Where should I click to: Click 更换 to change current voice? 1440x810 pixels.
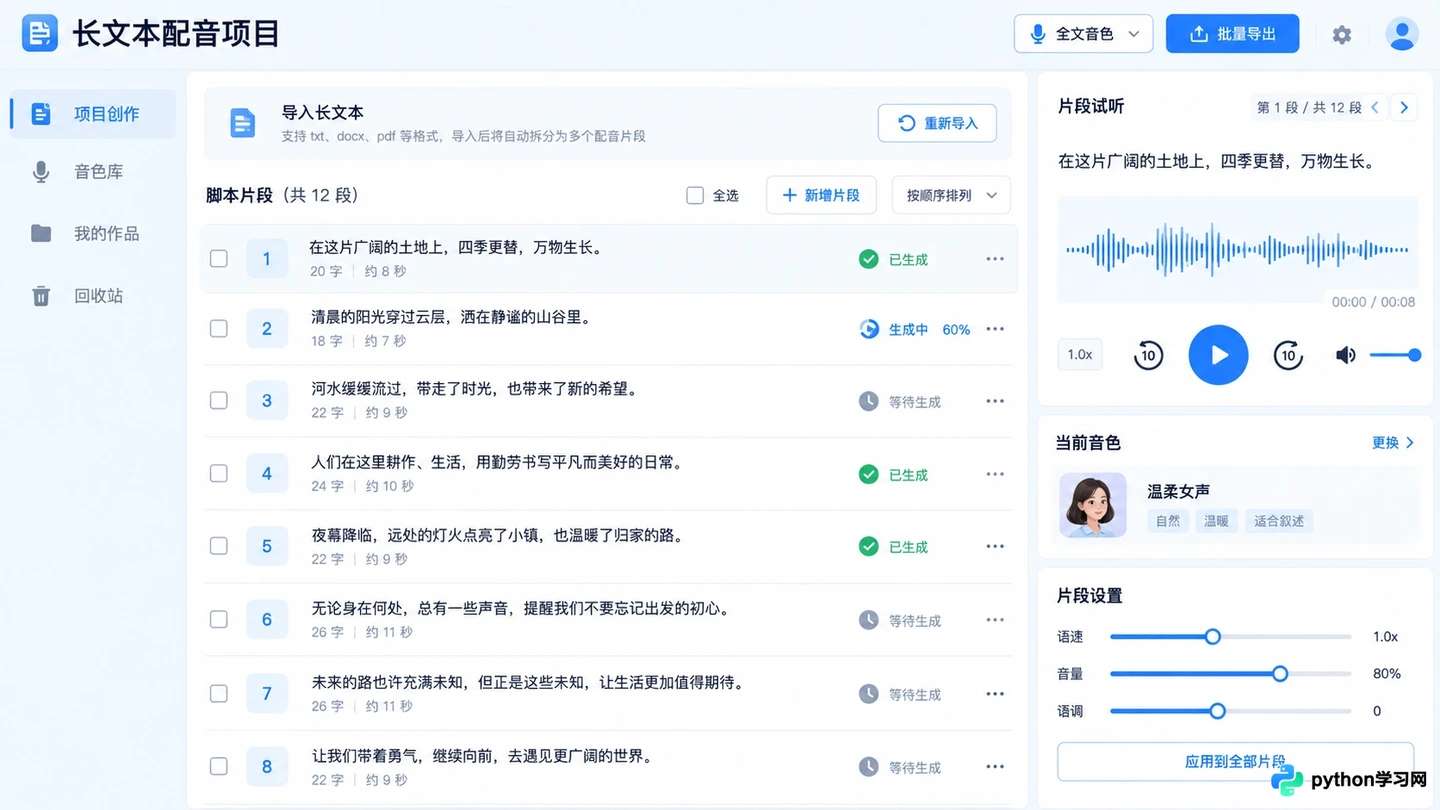(1393, 443)
